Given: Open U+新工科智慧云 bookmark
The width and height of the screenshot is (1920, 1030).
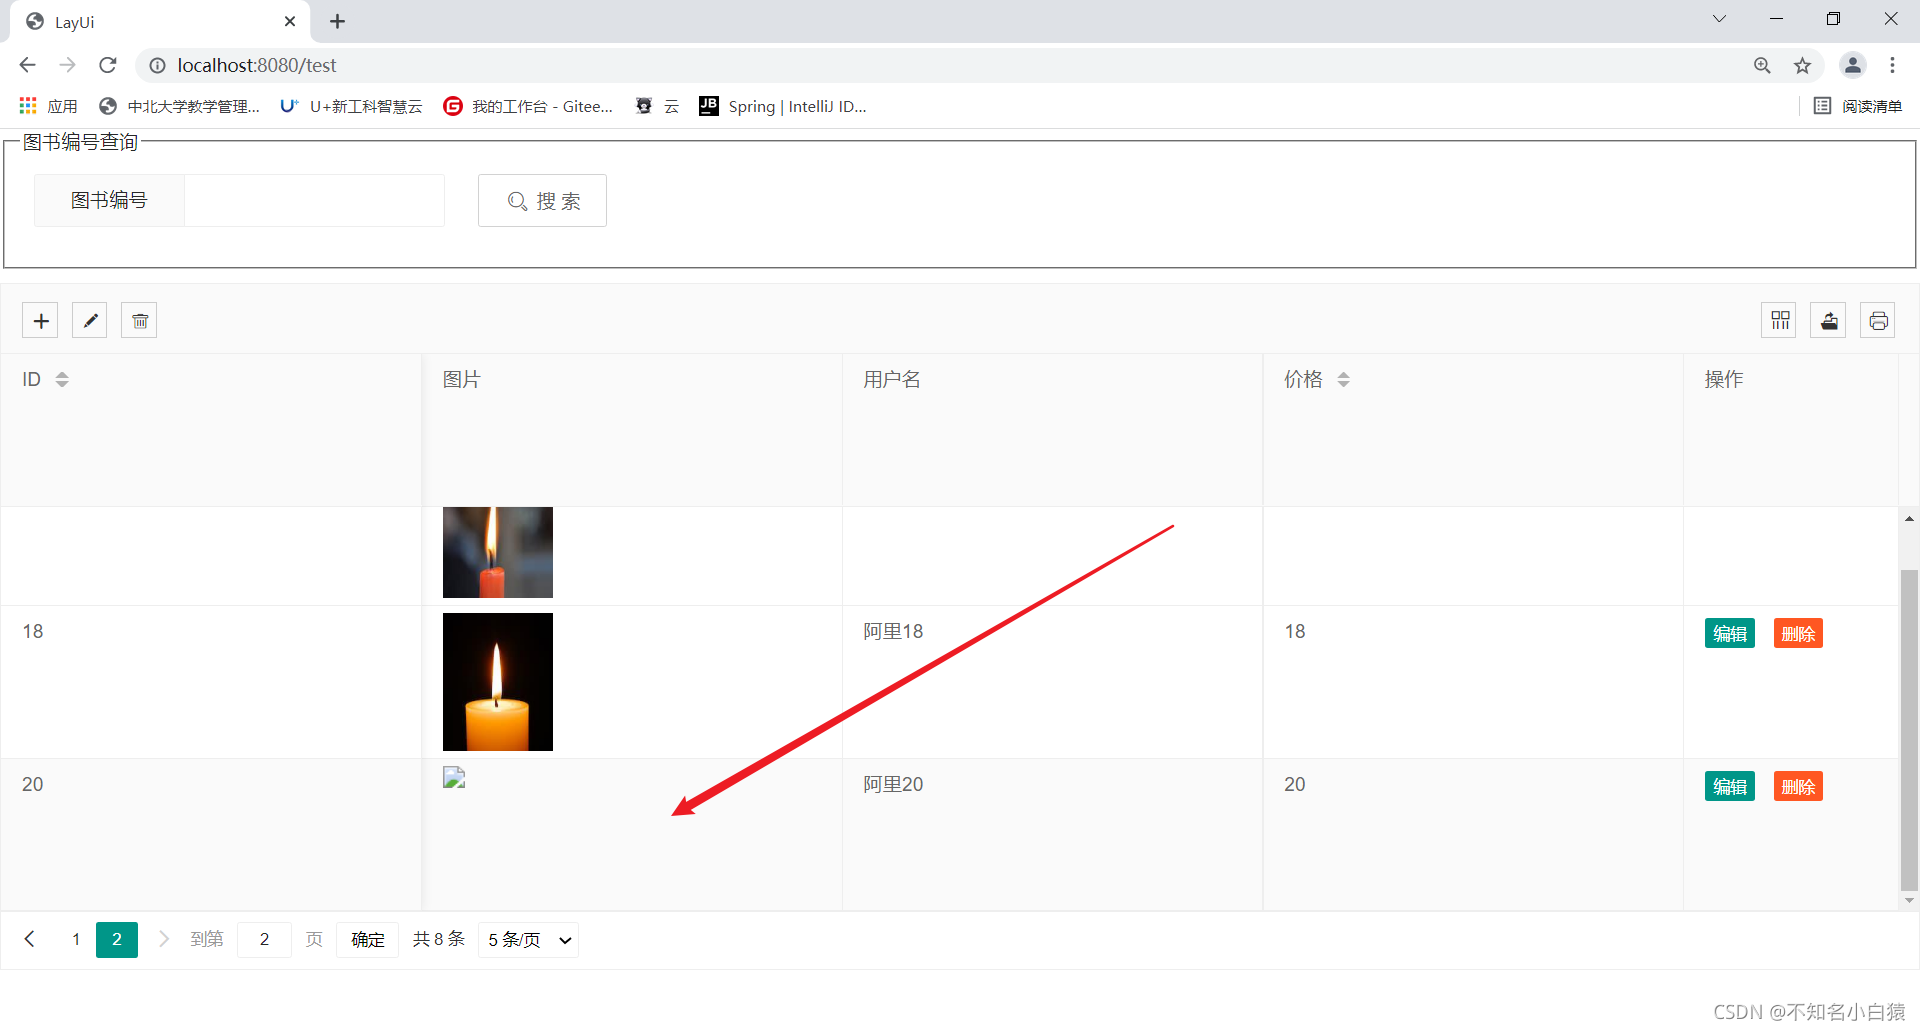Looking at the screenshot, I should 351,106.
